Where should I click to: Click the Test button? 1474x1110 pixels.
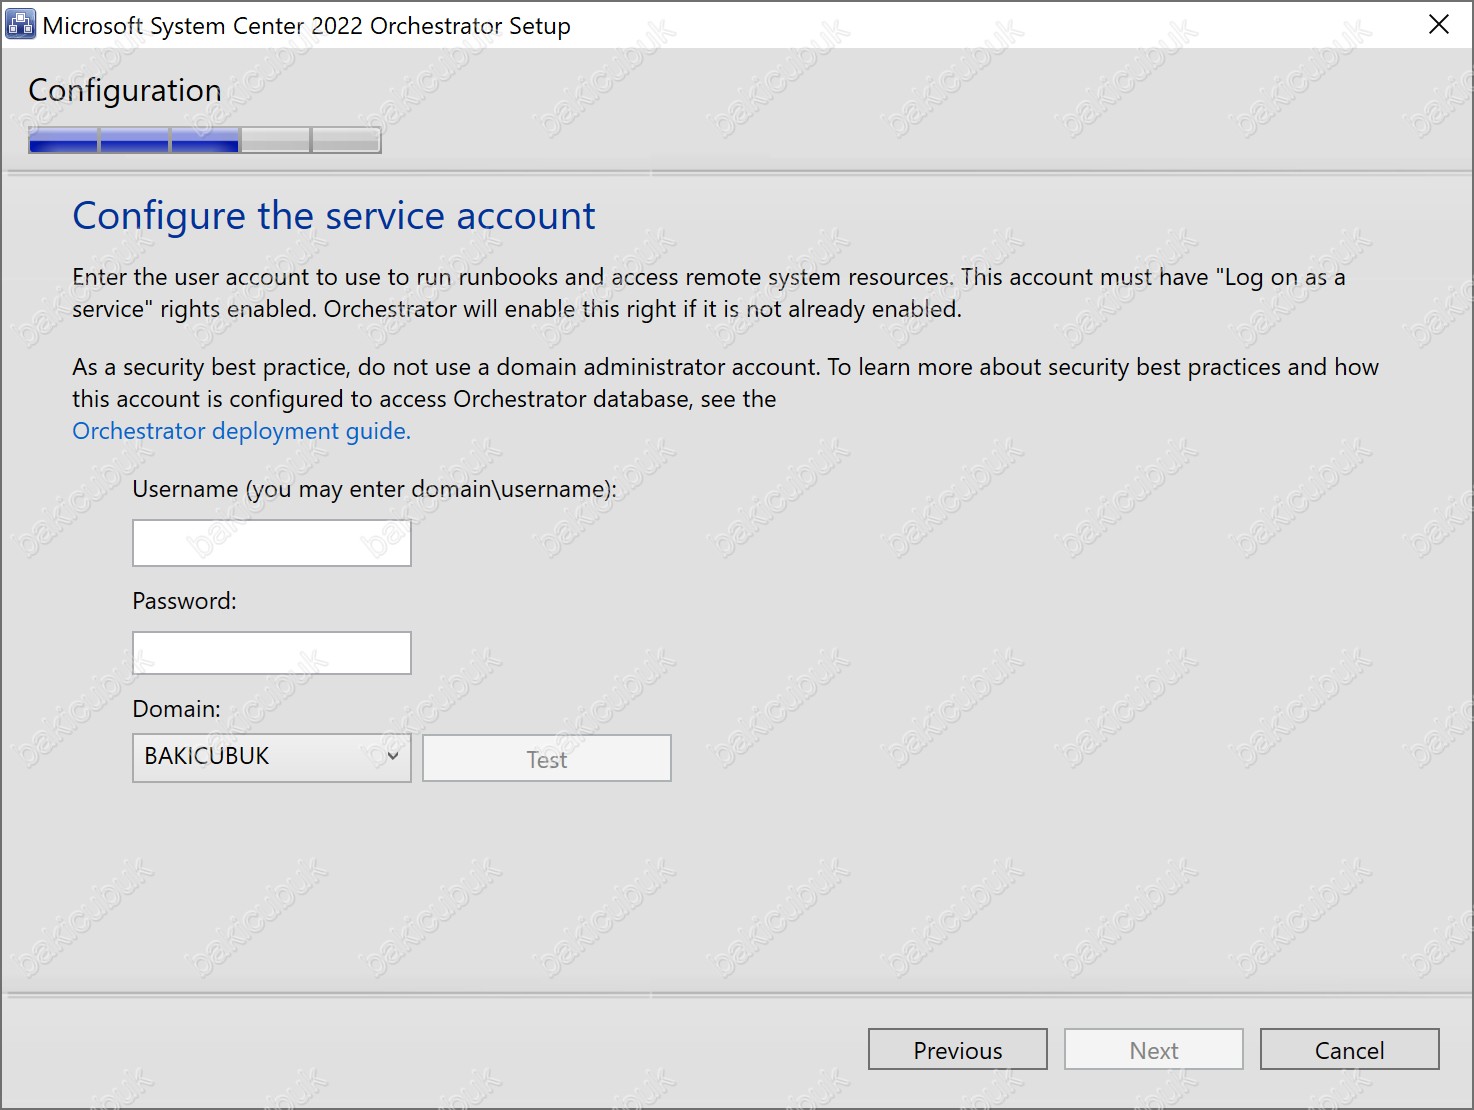coord(547,758)
